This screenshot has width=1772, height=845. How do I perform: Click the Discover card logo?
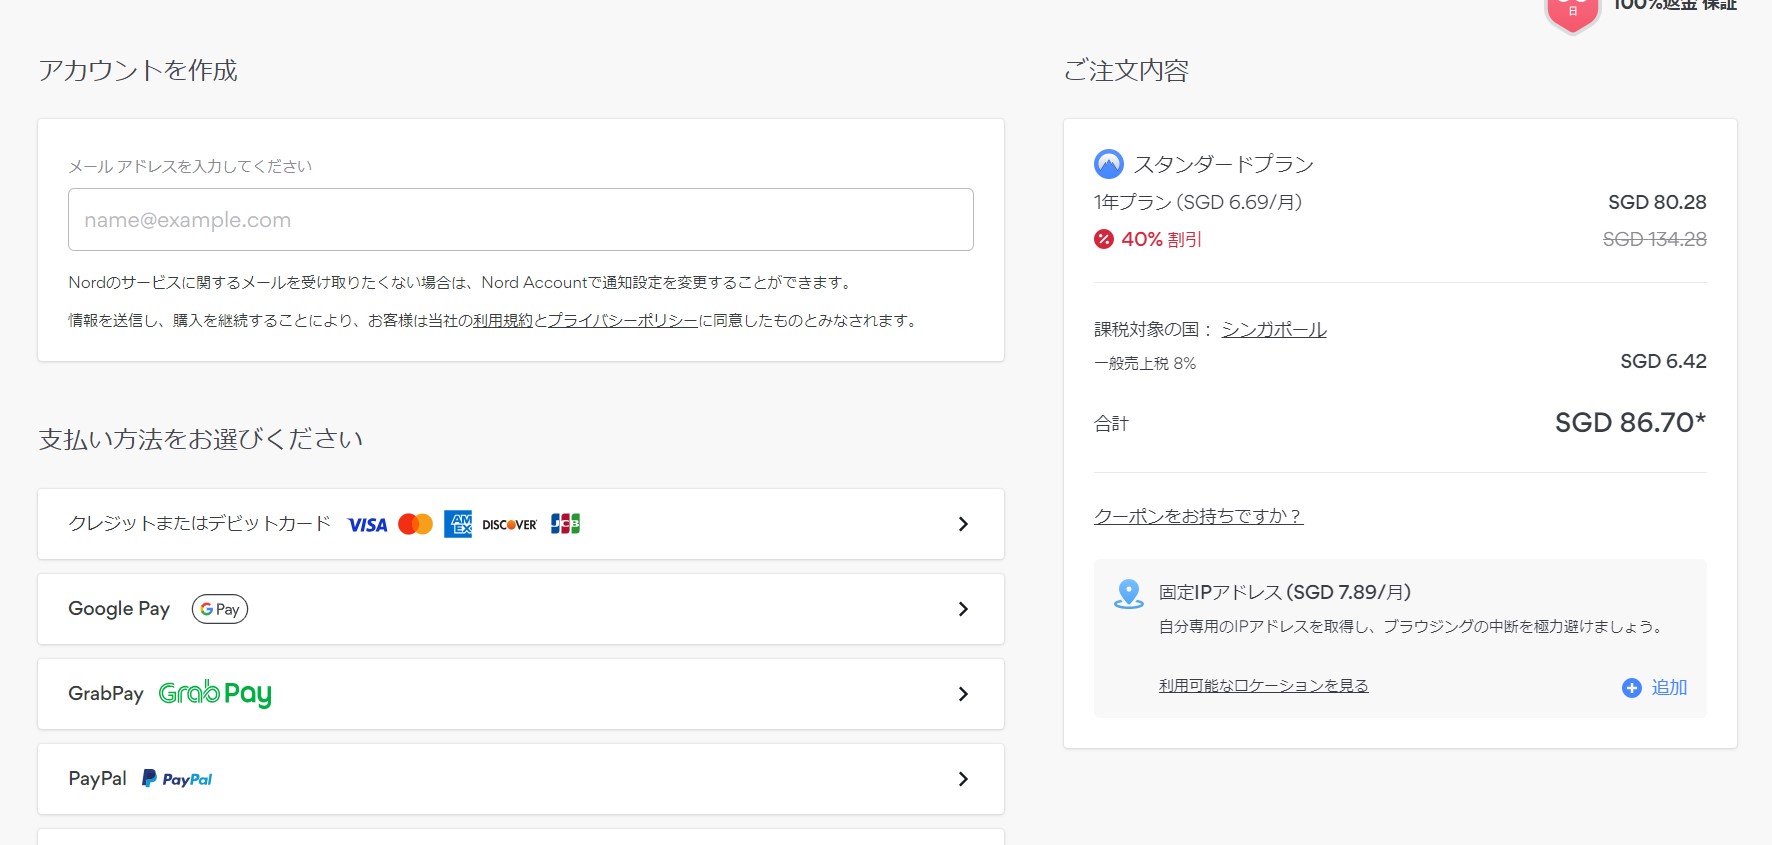point(509,525)
